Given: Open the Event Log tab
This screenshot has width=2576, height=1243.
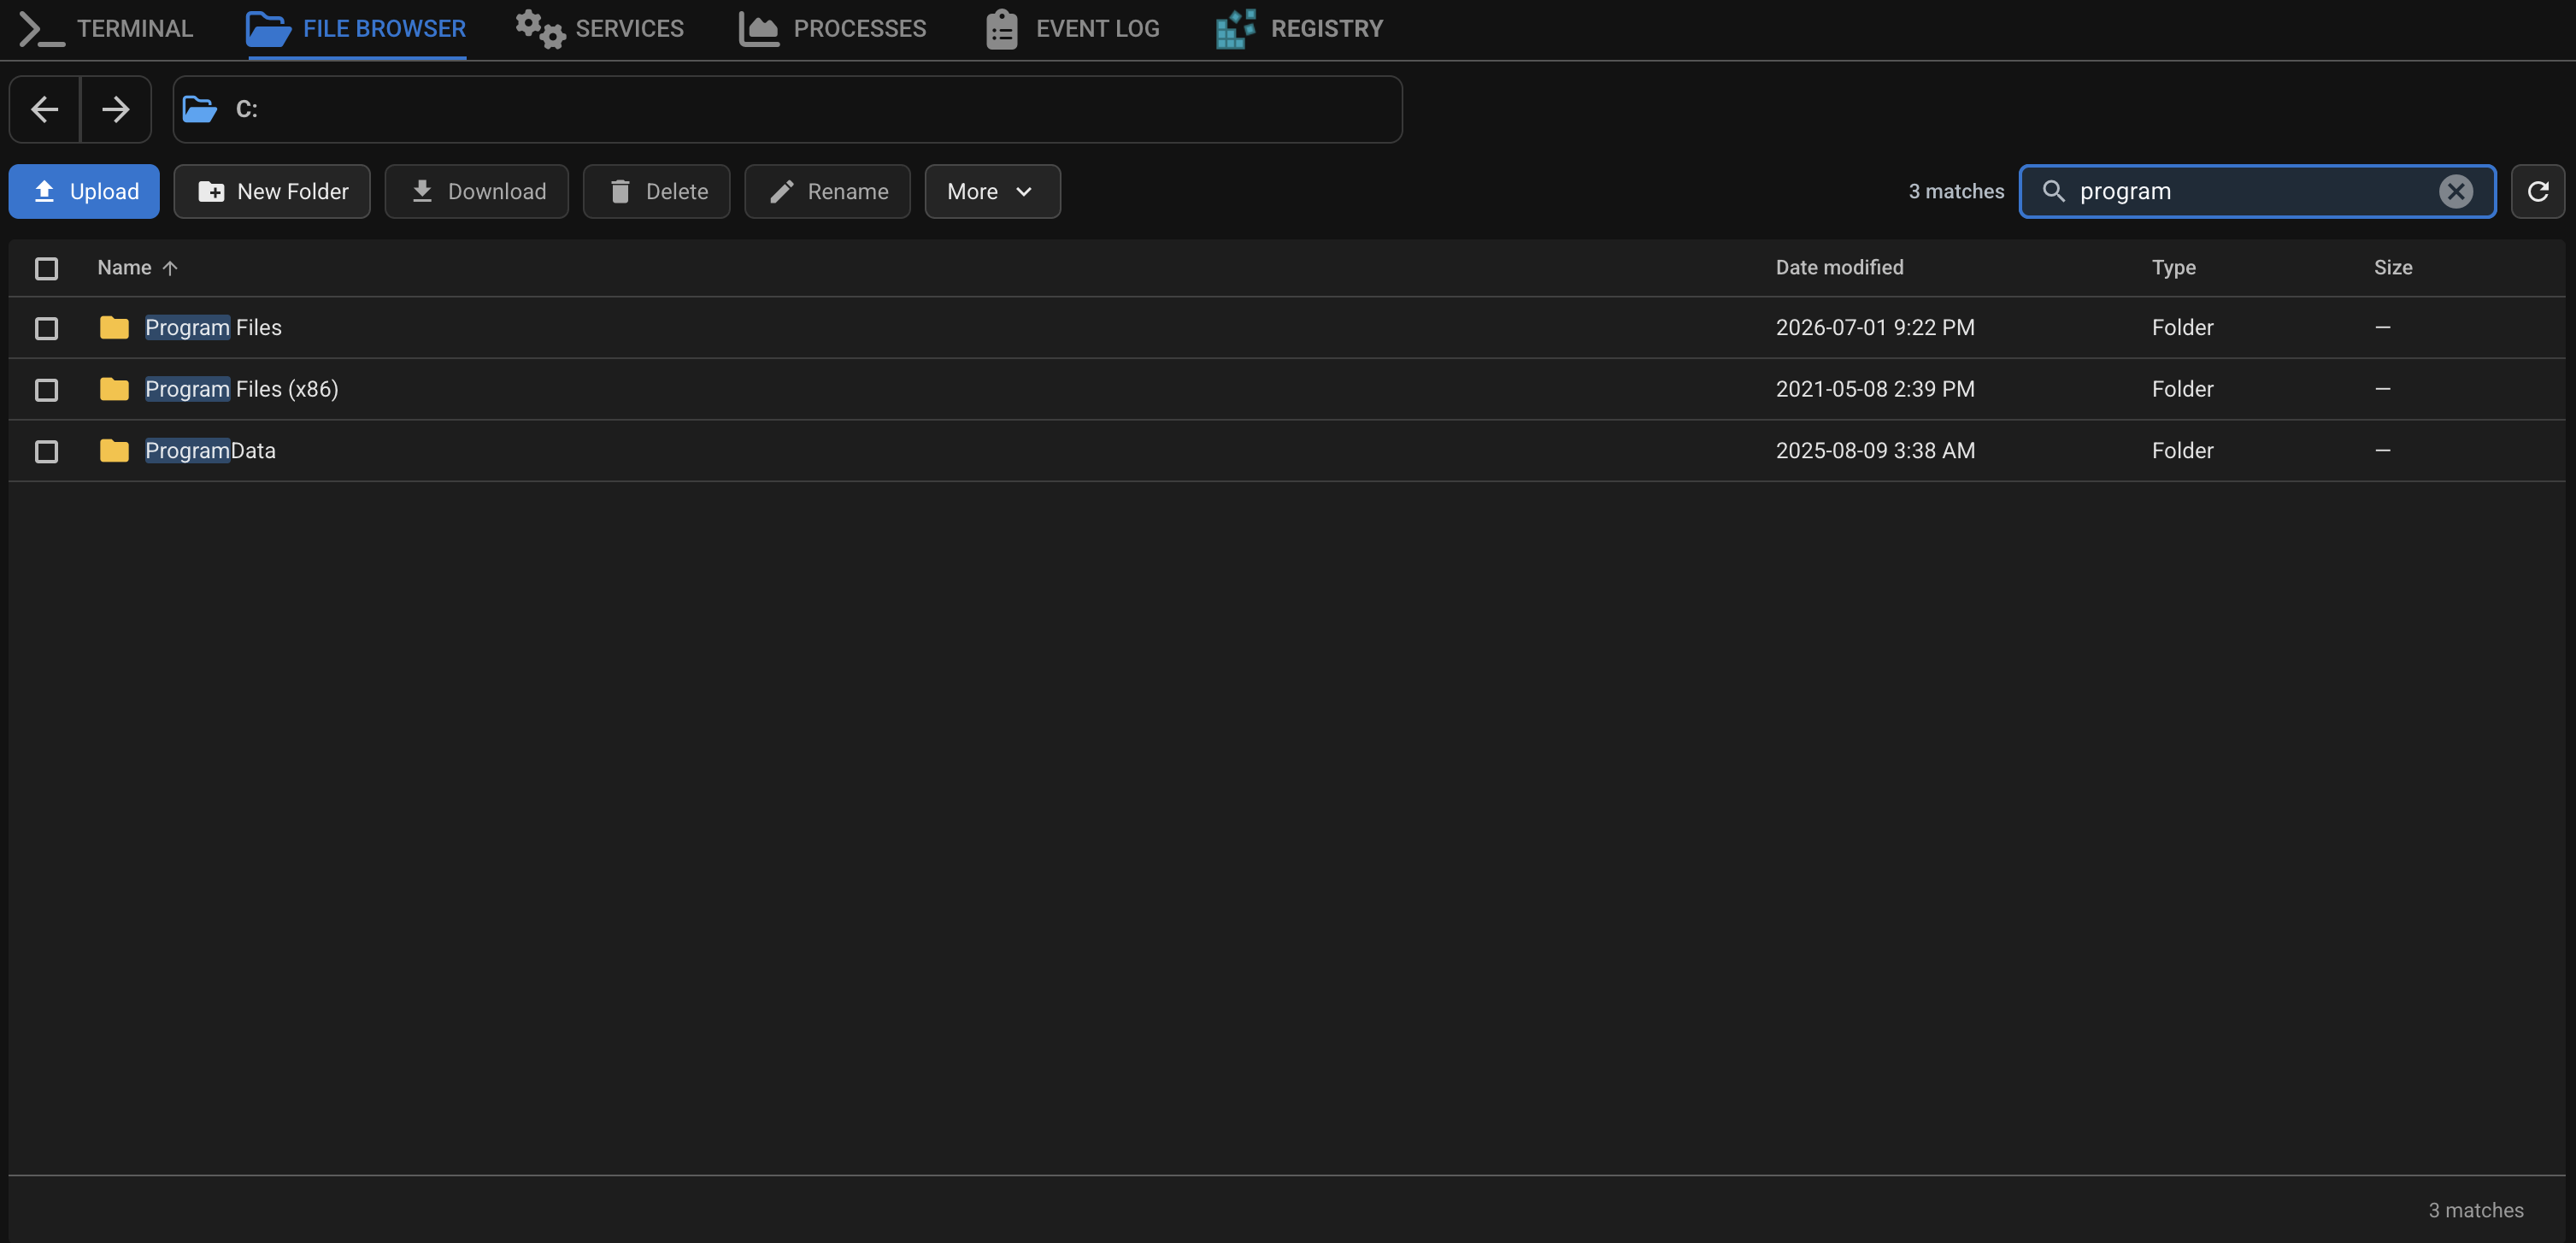Looking at the screenshot, I should (x=1072, y=29).
